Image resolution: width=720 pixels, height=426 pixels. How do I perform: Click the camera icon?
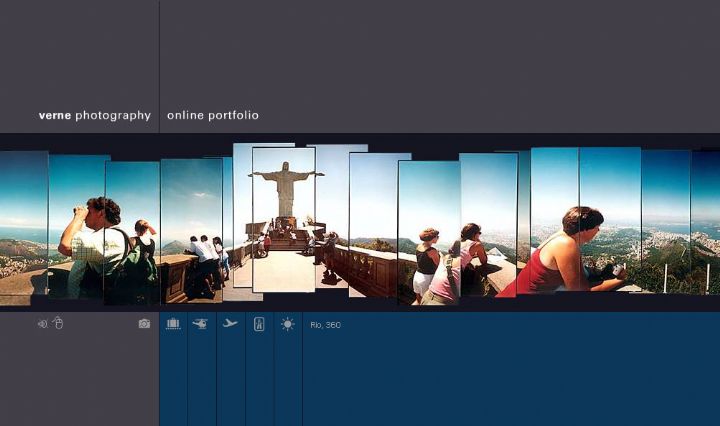pos(144,324)
